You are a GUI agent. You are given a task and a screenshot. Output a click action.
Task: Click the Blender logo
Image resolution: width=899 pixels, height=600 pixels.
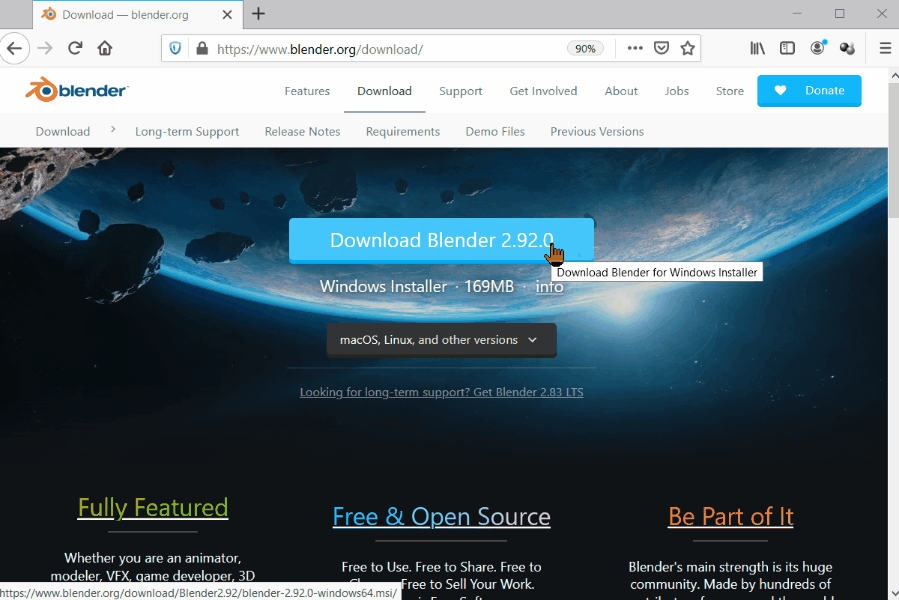(x=77, y=90)
